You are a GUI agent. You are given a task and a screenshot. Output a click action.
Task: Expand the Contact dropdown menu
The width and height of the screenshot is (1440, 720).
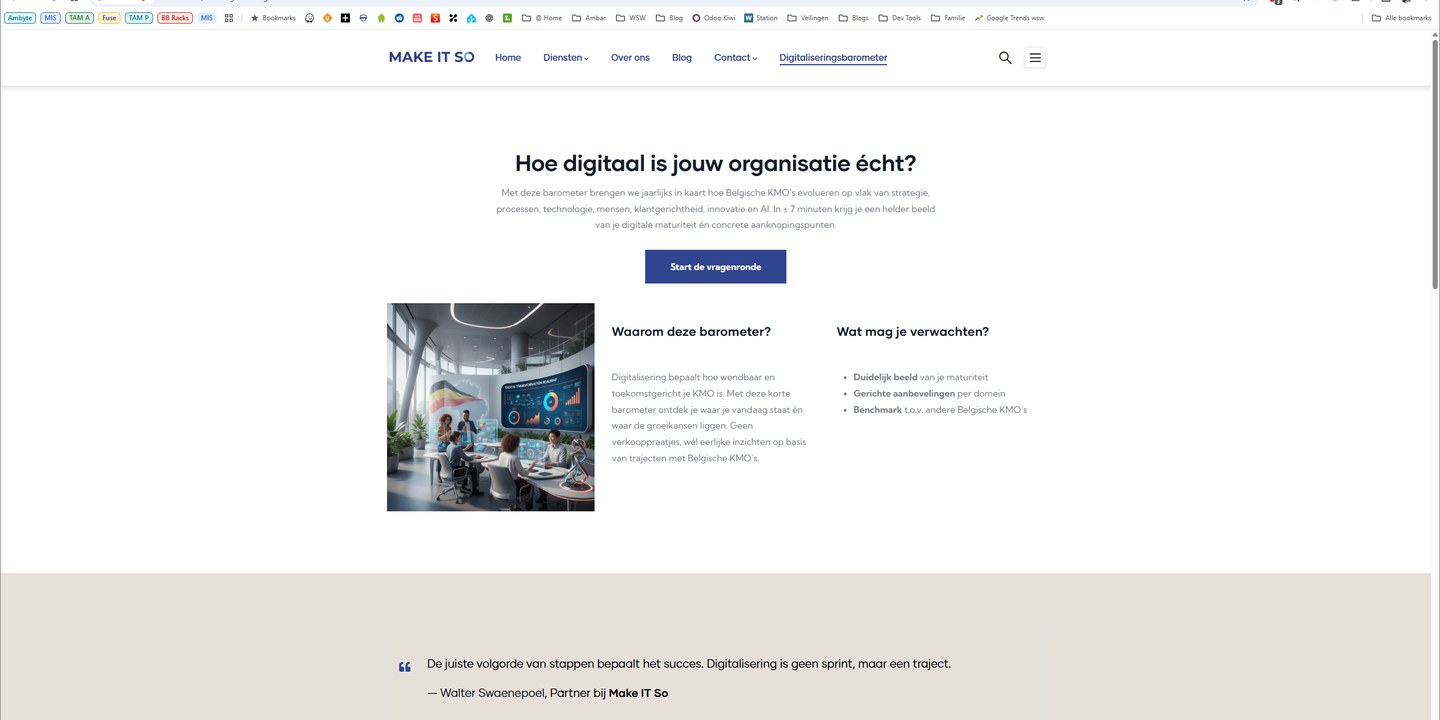pyautogui.click(x=735, y=58)
